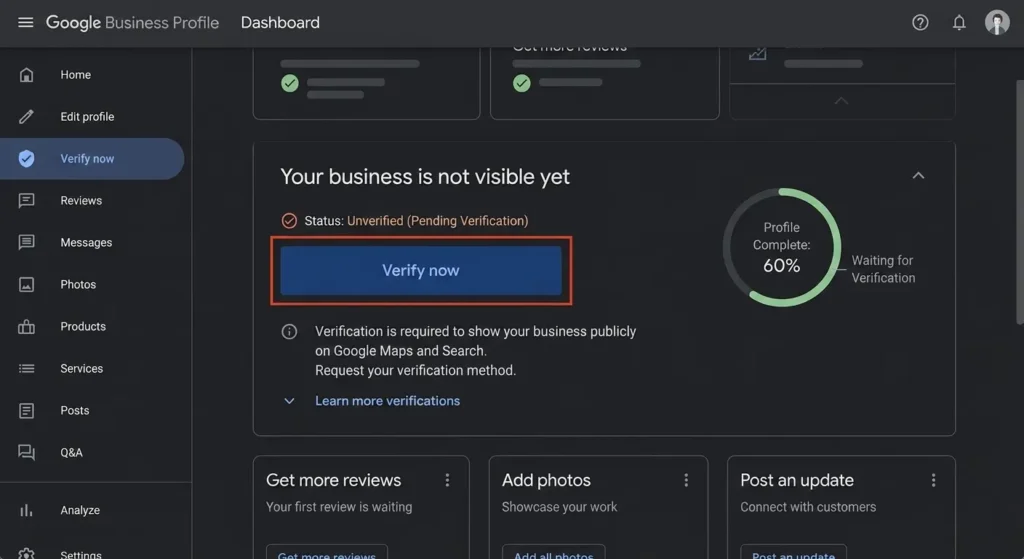Open Analyze text in sidebar
This screenshot has width=1024, height=559.
tap(80, 511)
